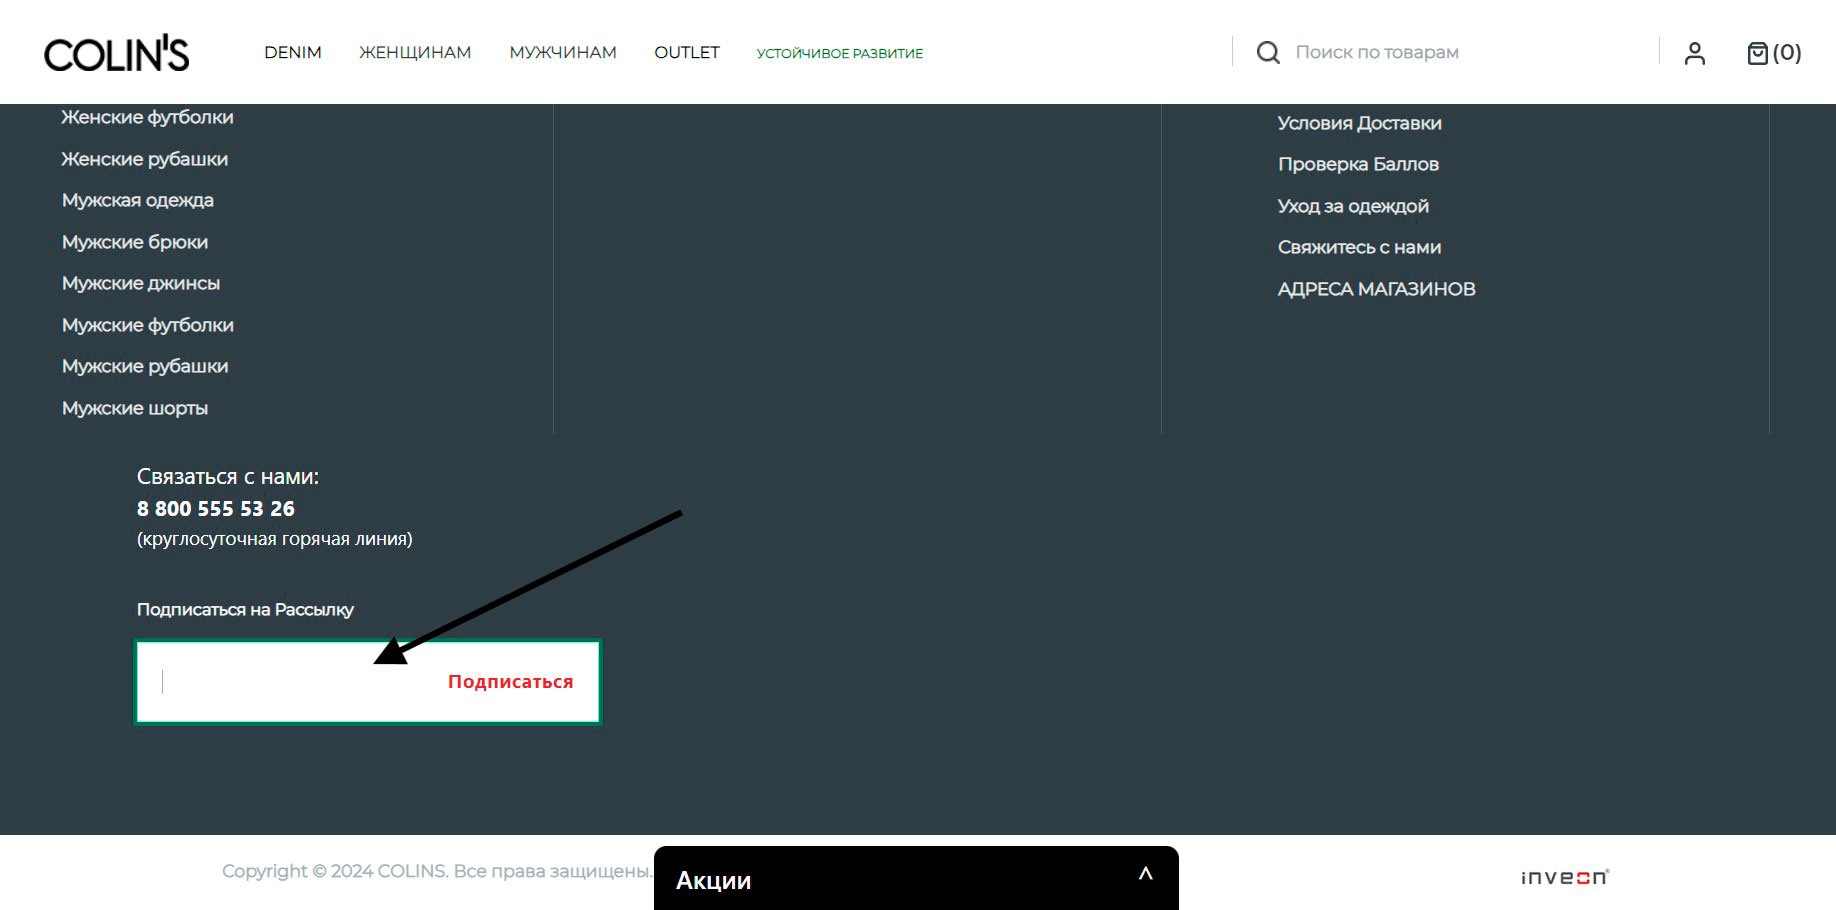This screenshot has width=1836, height=910.
Task: Click the search magnifier icon
Action: (x=1268, y=52)
